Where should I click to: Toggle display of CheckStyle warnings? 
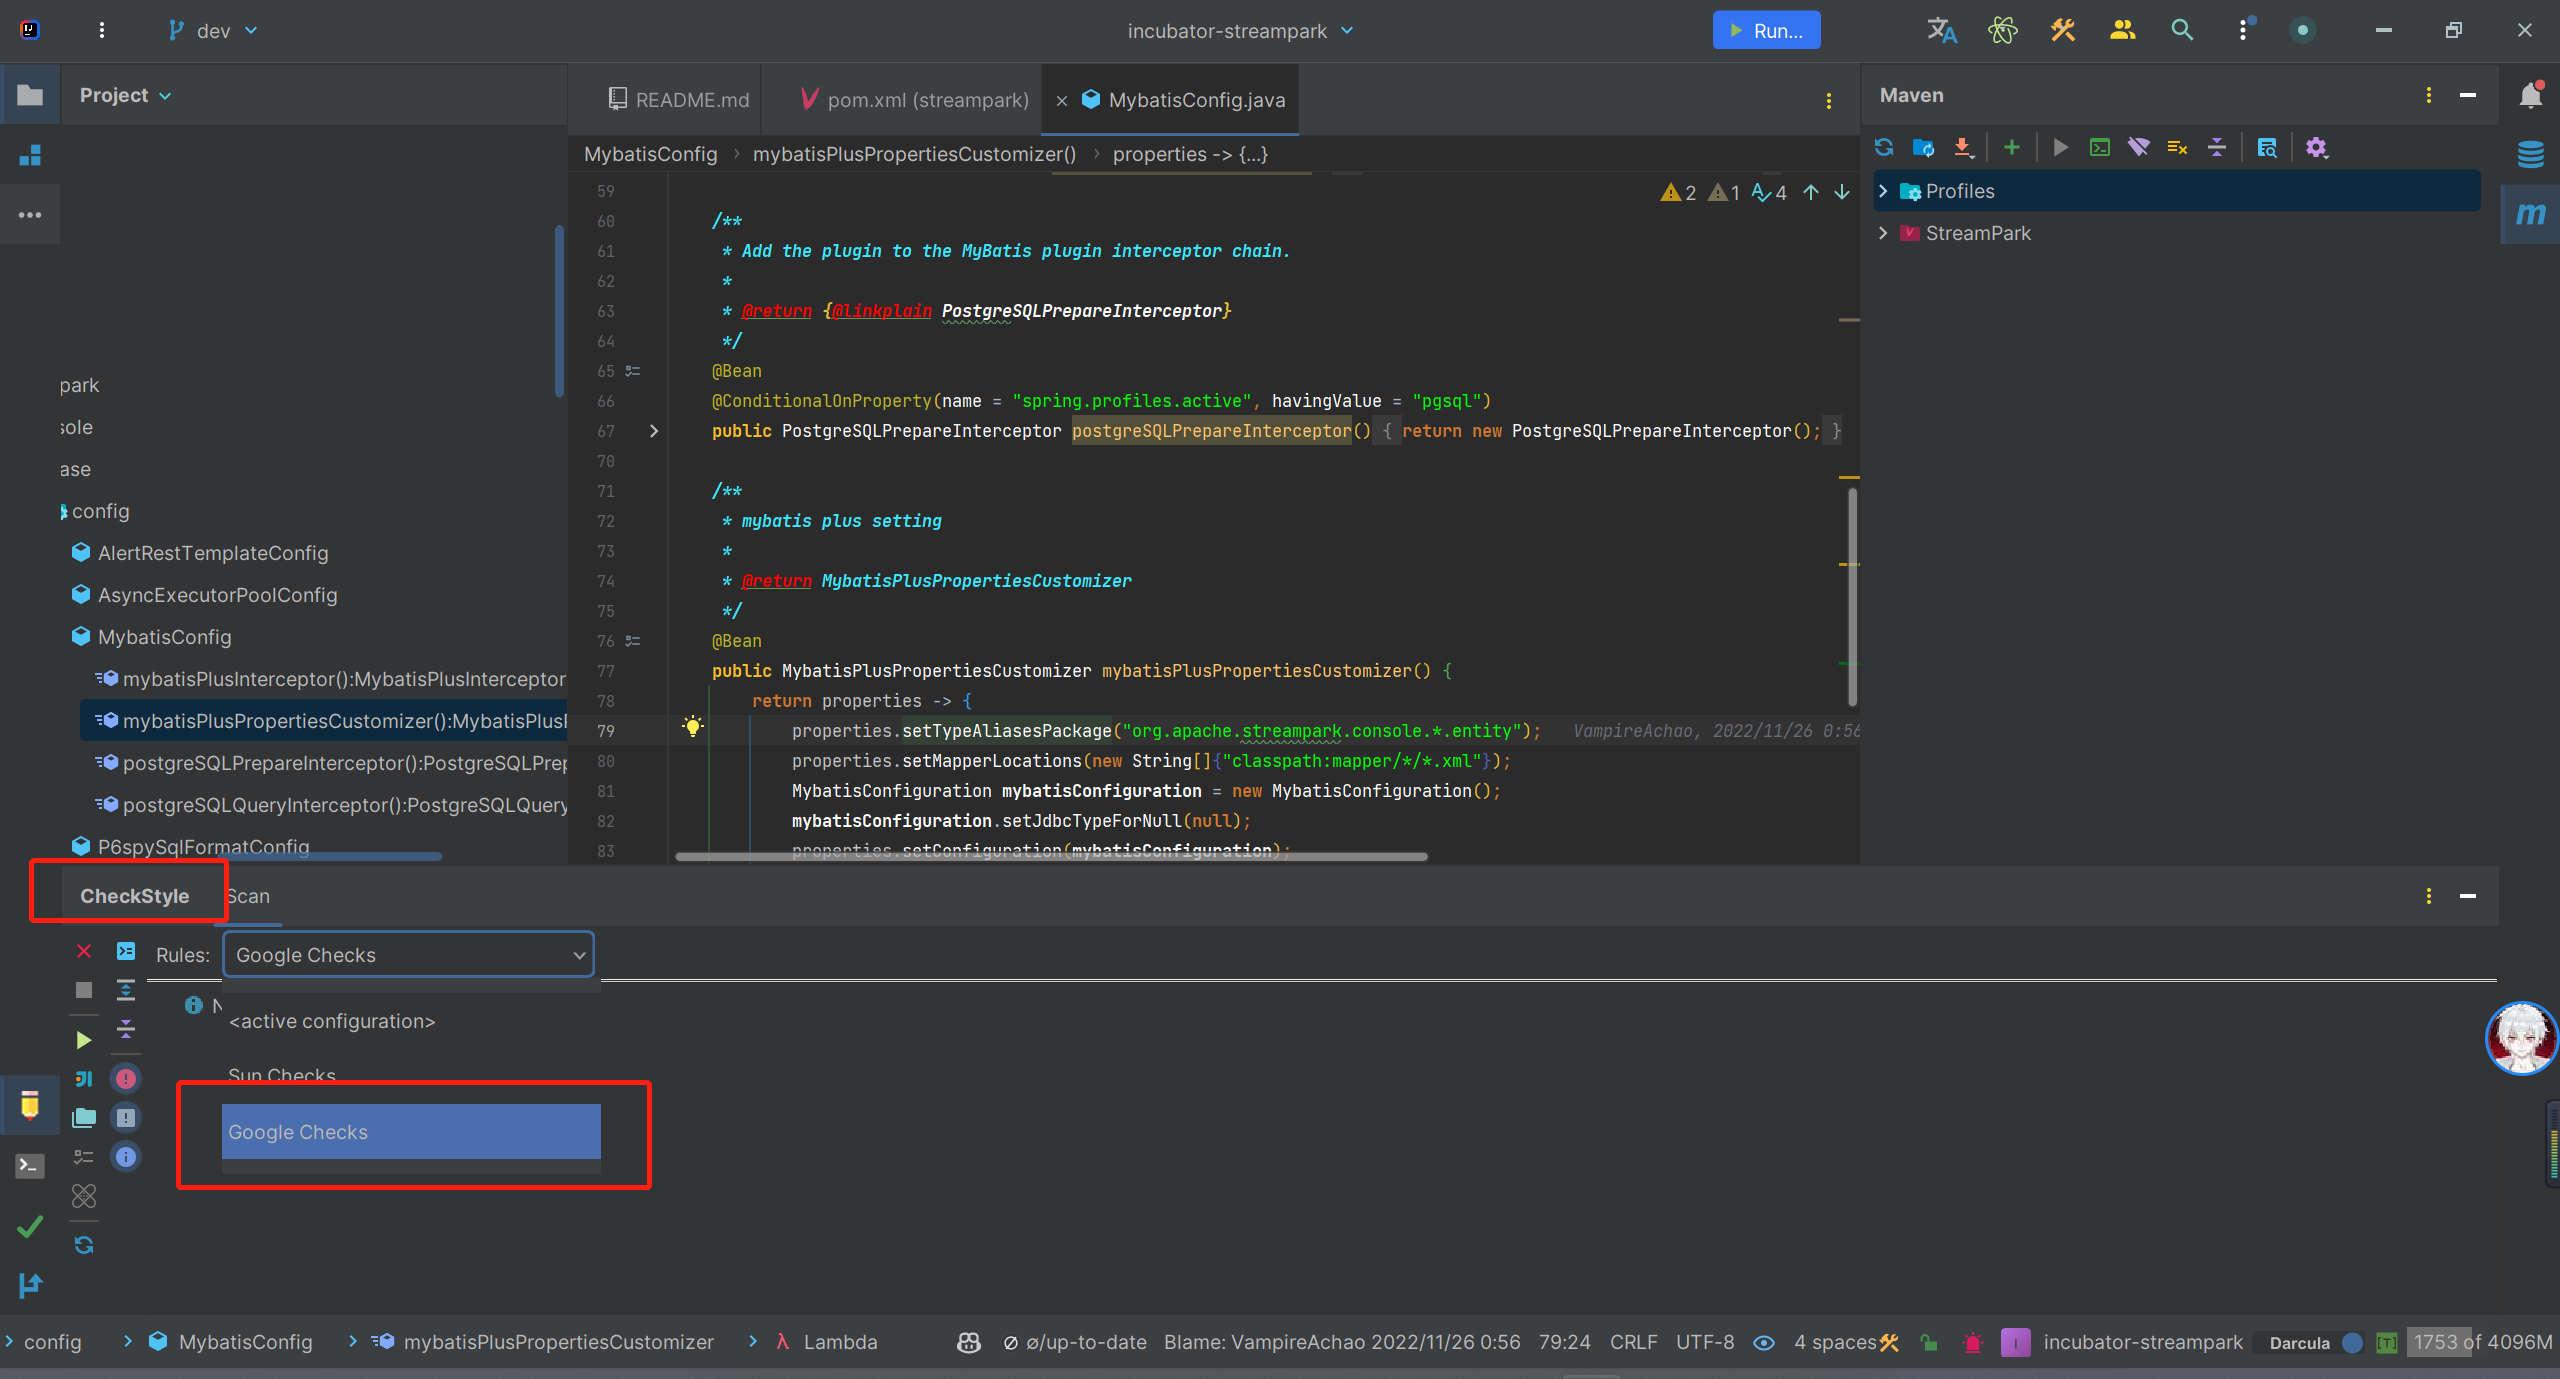126,1118
